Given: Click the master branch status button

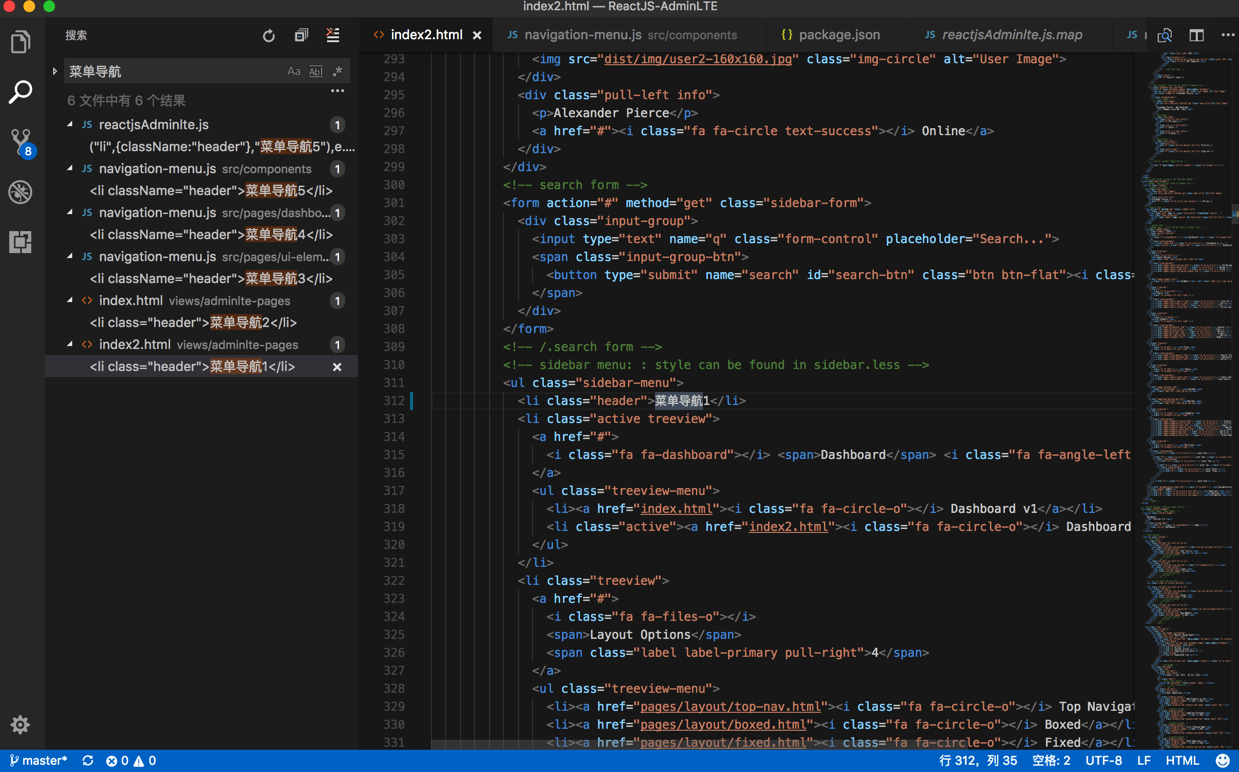Looking at the screenshot, I should pyautogui.click(x=39, y=761).
